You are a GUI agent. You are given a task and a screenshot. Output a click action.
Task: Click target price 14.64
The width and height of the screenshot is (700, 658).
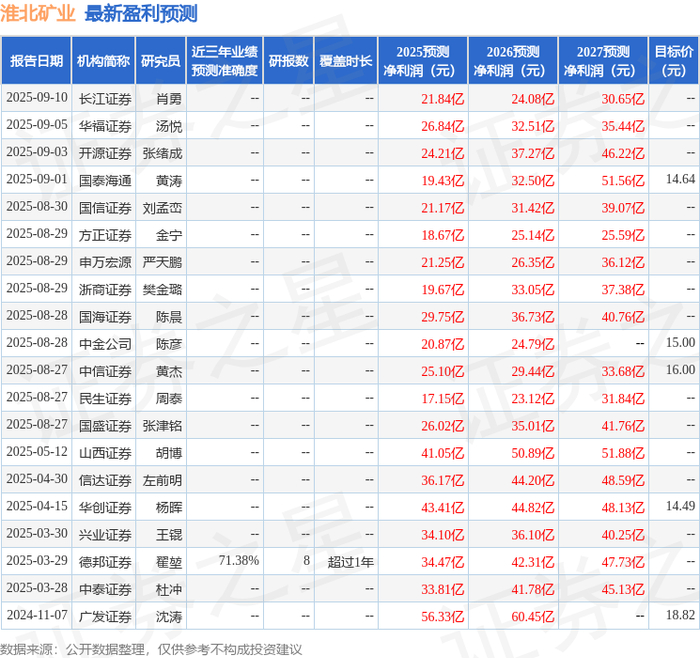tap(680, 179)
